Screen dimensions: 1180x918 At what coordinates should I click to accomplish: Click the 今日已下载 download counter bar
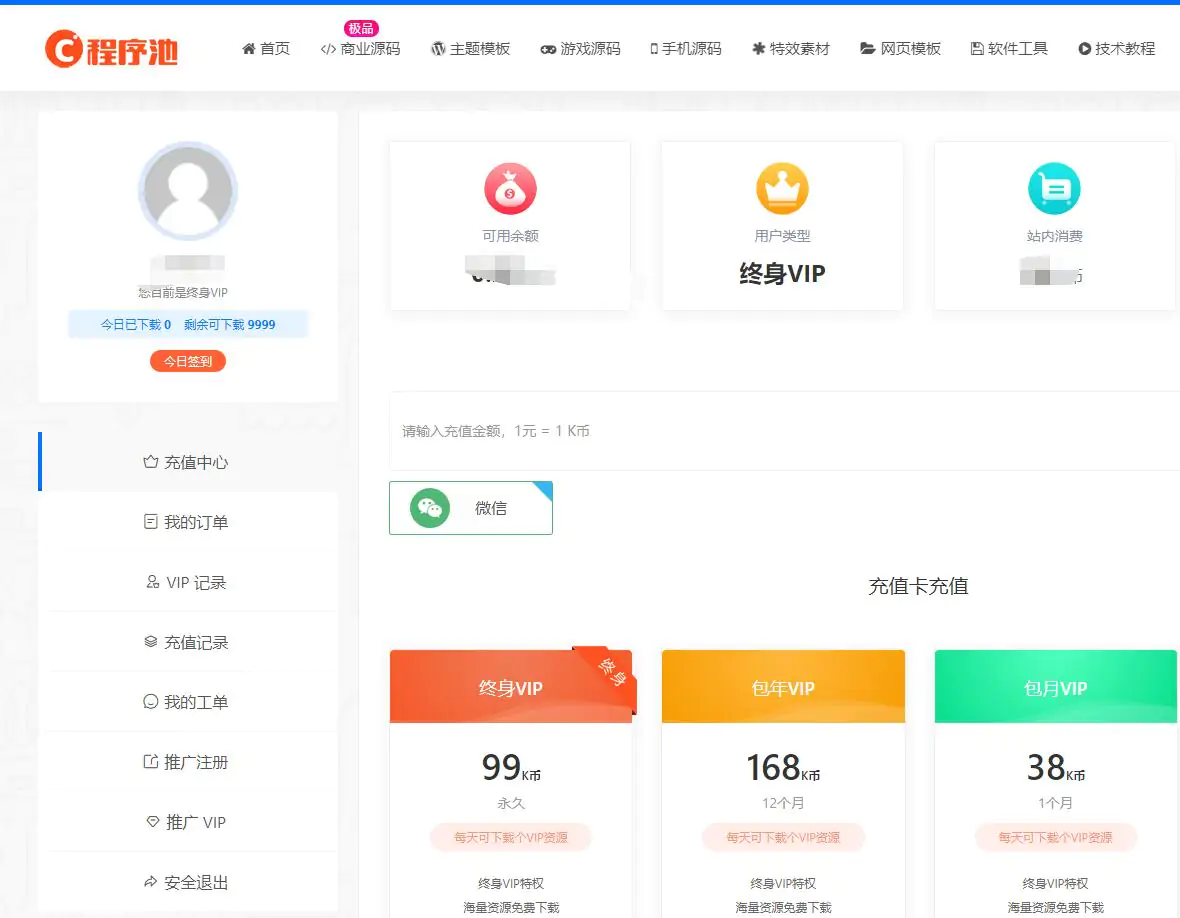coord(188,324)
